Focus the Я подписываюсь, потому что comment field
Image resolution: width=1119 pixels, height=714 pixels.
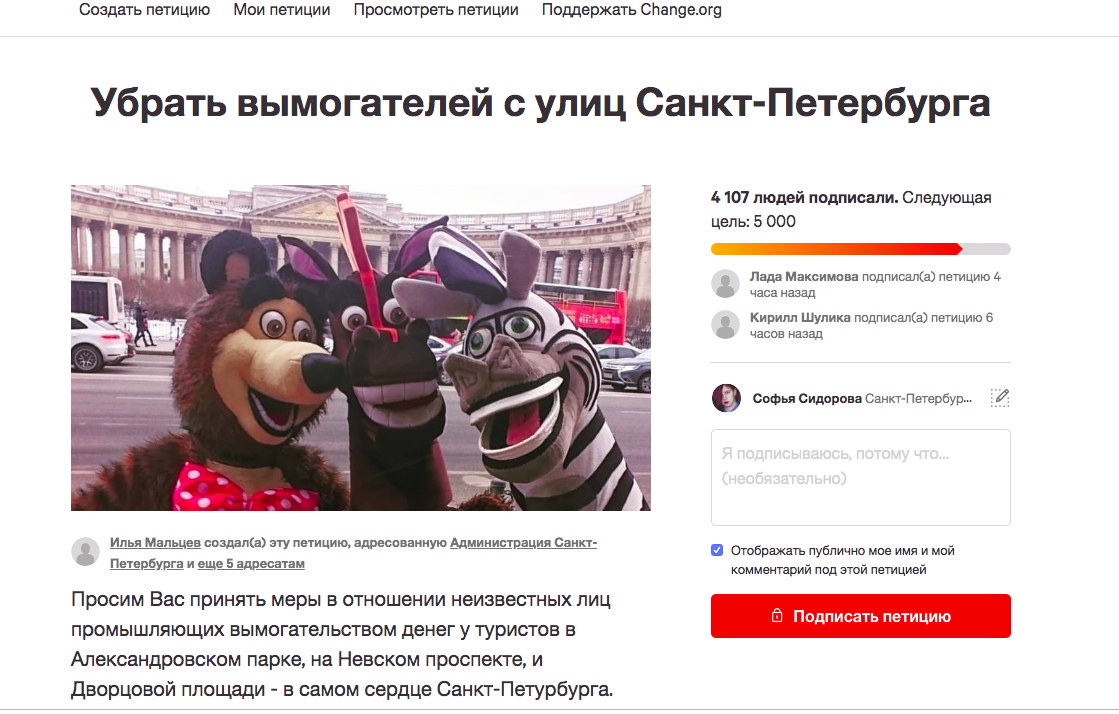point(861,478)
